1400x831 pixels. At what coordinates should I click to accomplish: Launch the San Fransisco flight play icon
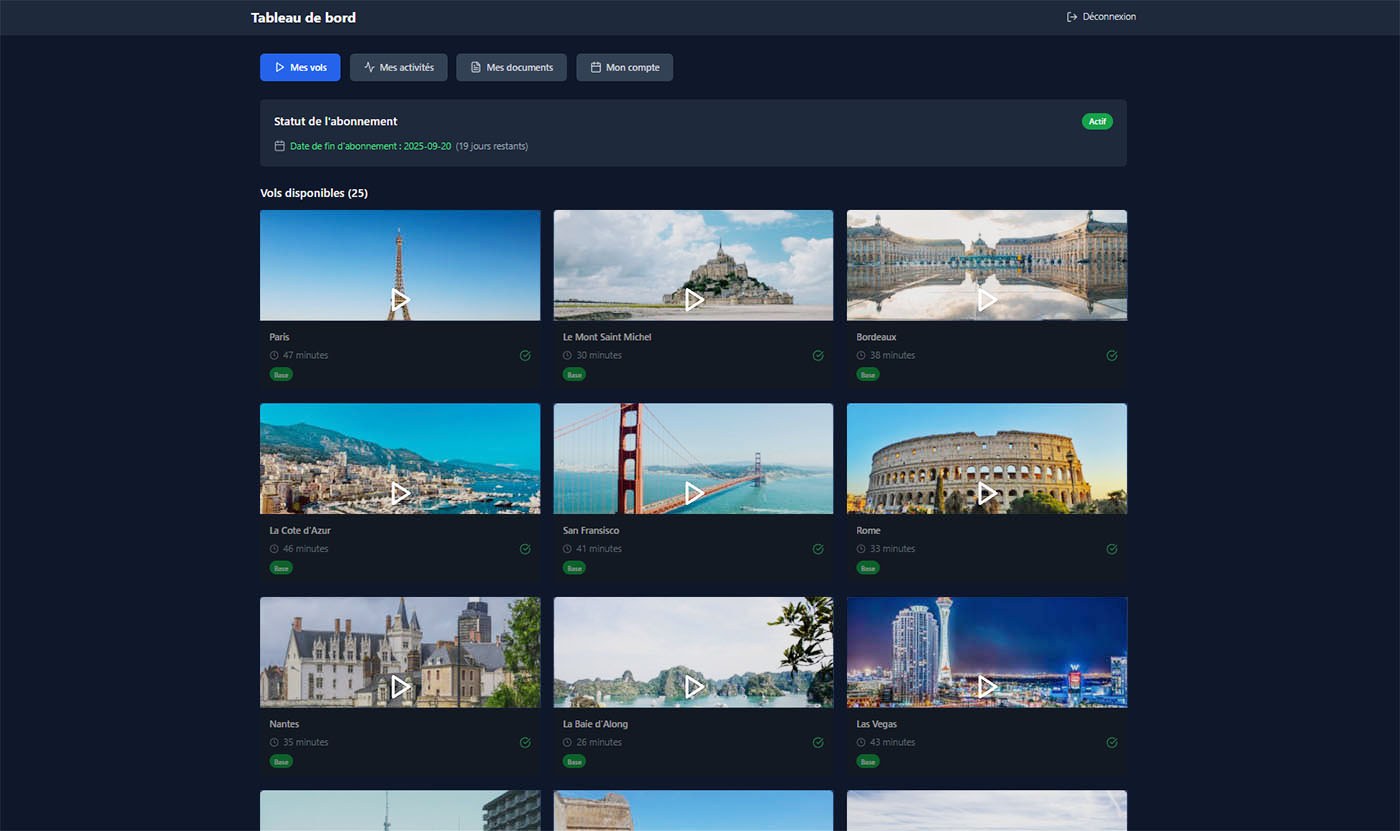point(694,493)
